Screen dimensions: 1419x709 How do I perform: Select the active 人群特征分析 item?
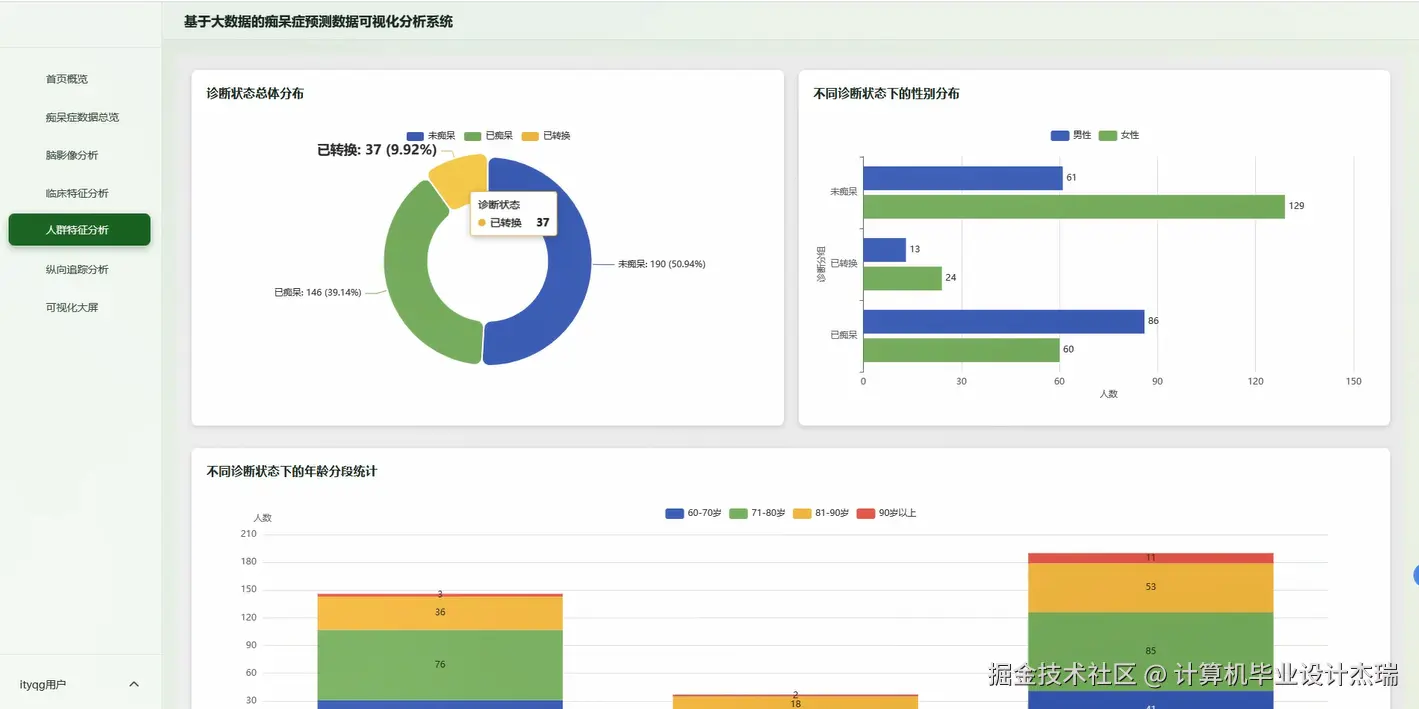79,230
